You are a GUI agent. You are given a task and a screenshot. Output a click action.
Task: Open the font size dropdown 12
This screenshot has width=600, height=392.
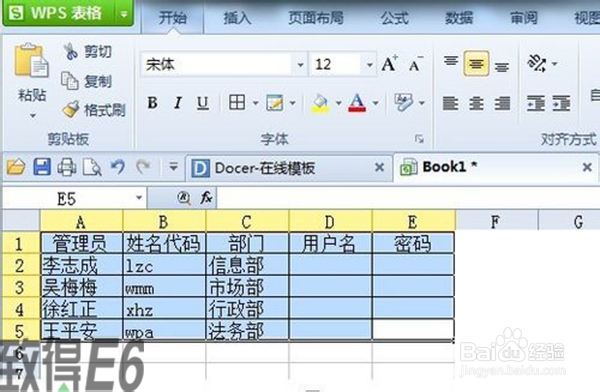369,64
